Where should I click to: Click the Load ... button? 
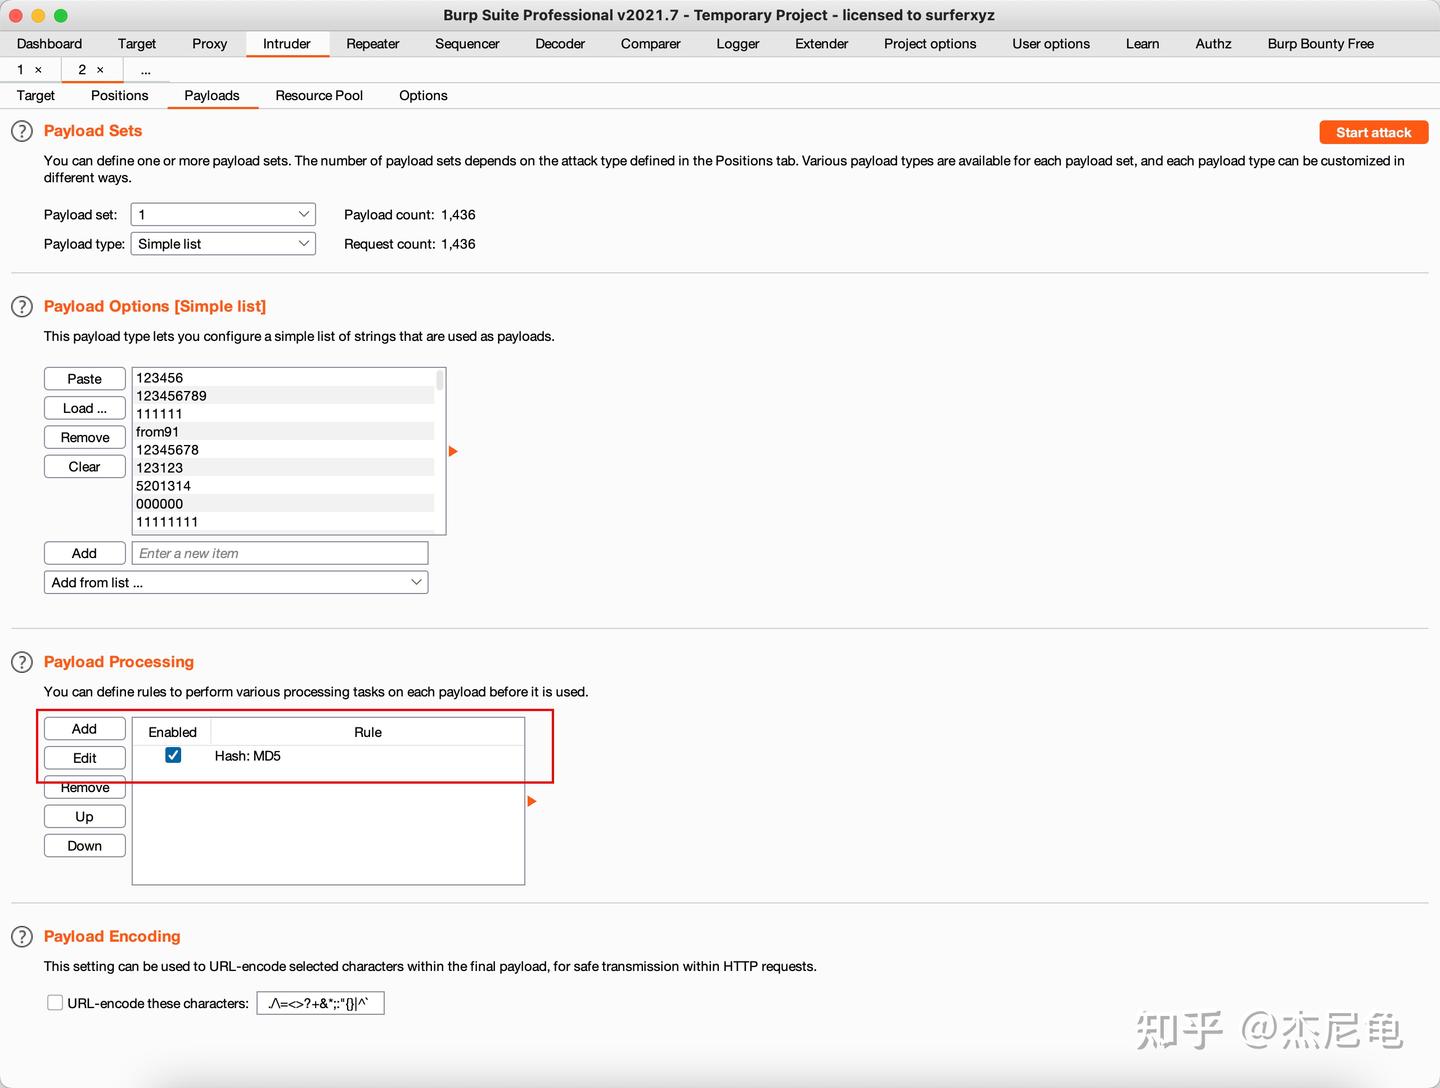[85, 408]
